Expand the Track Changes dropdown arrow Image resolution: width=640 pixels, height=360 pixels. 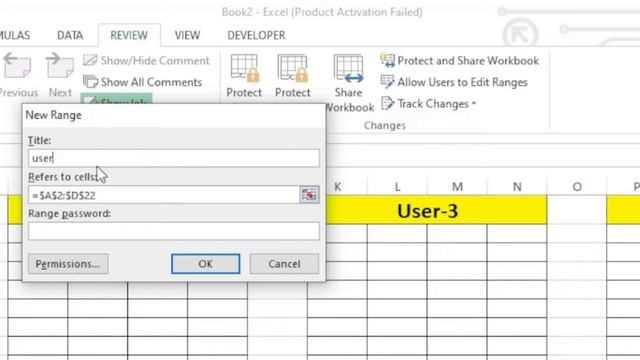(474, 104)
